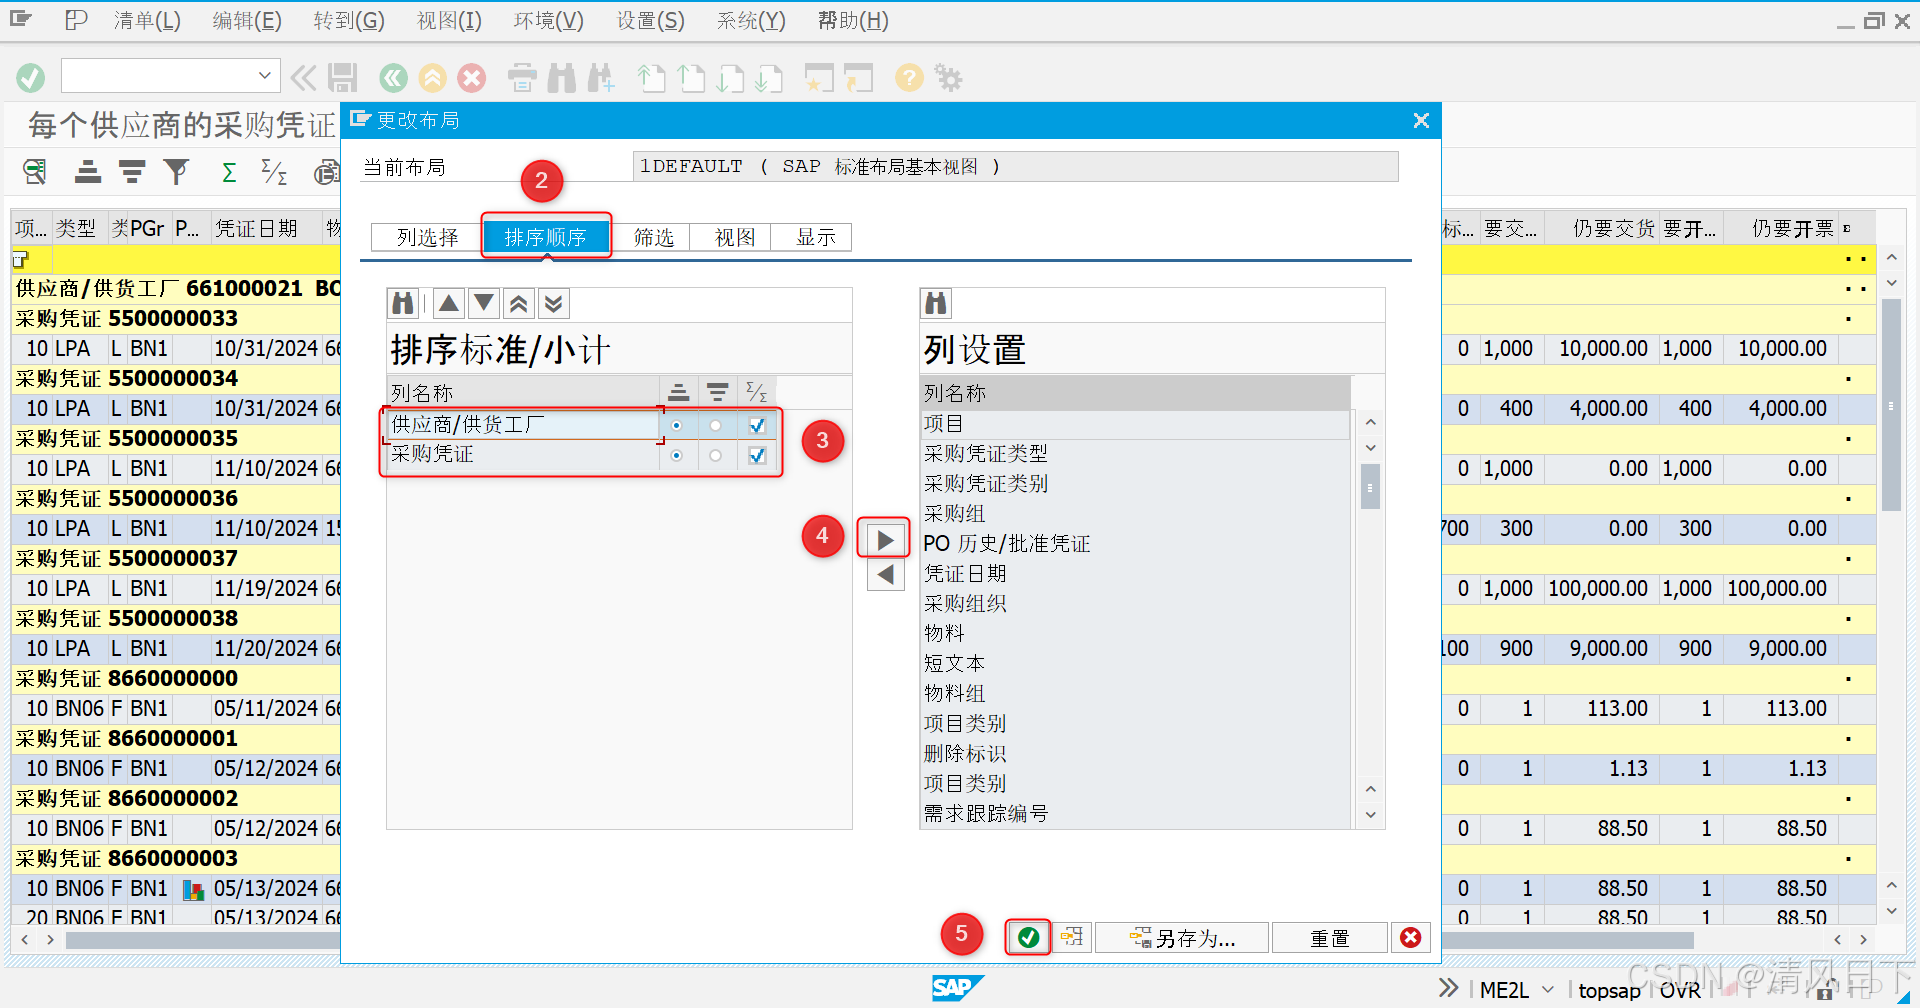The height and width of the screenshot is (1008, 1920).
Task: Click the red Cancel icon in main toolbar
Action: point(471,77)
